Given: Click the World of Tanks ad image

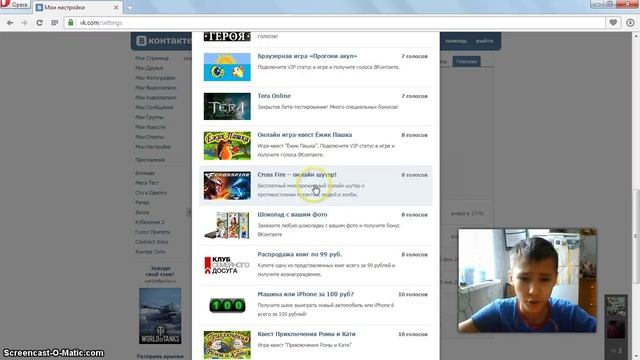Looking at the screenshot, I should 160,316.
